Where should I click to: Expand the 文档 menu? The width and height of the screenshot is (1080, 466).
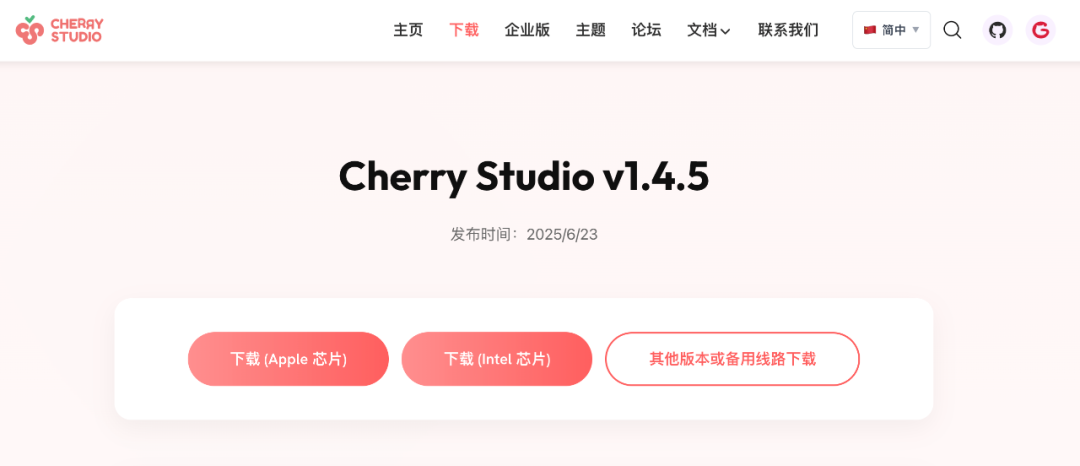click(x=709, y=30)
